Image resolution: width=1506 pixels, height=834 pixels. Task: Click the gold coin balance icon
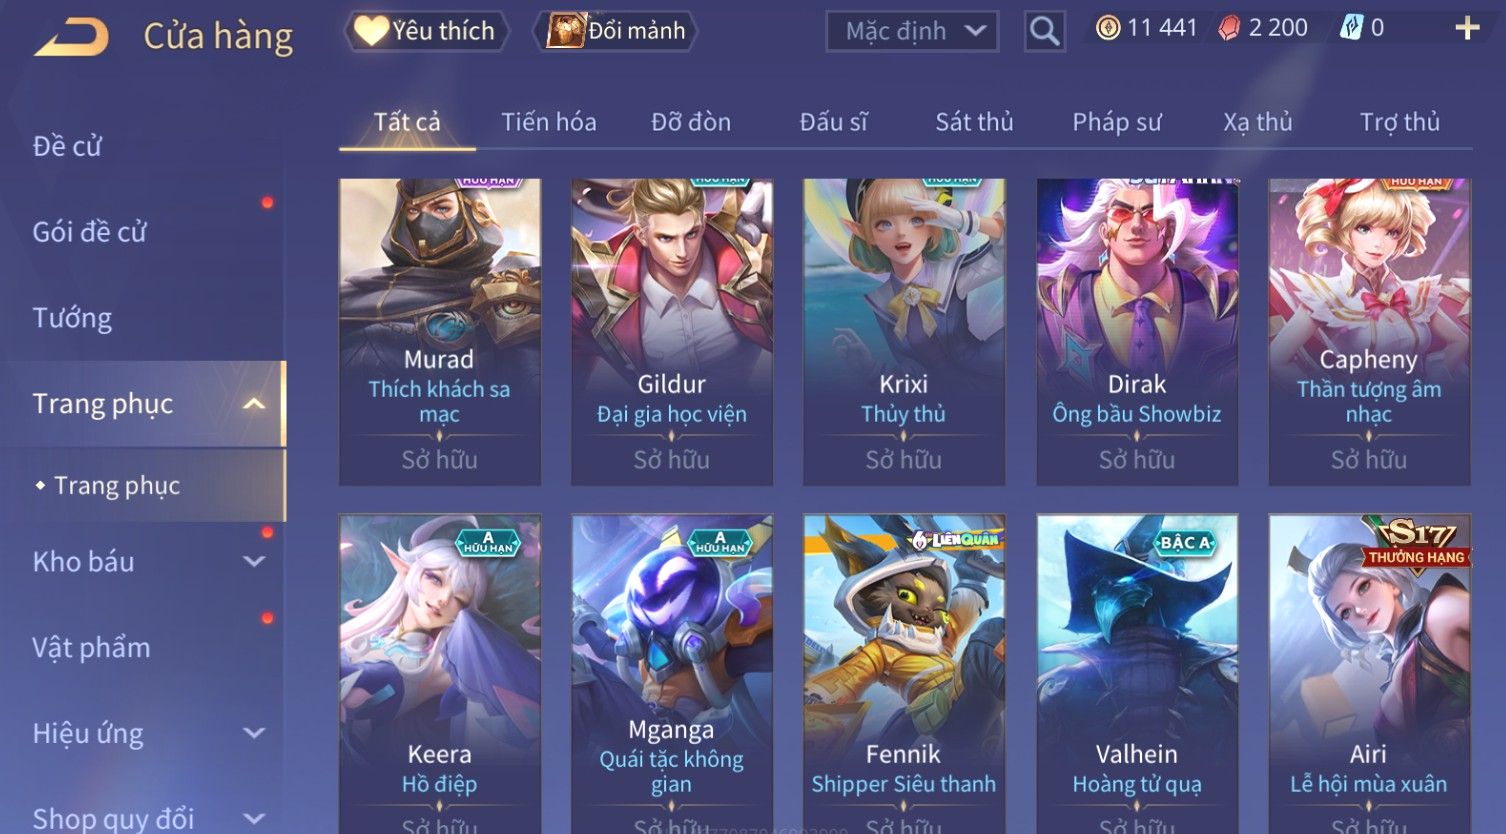pos(1108,28)
